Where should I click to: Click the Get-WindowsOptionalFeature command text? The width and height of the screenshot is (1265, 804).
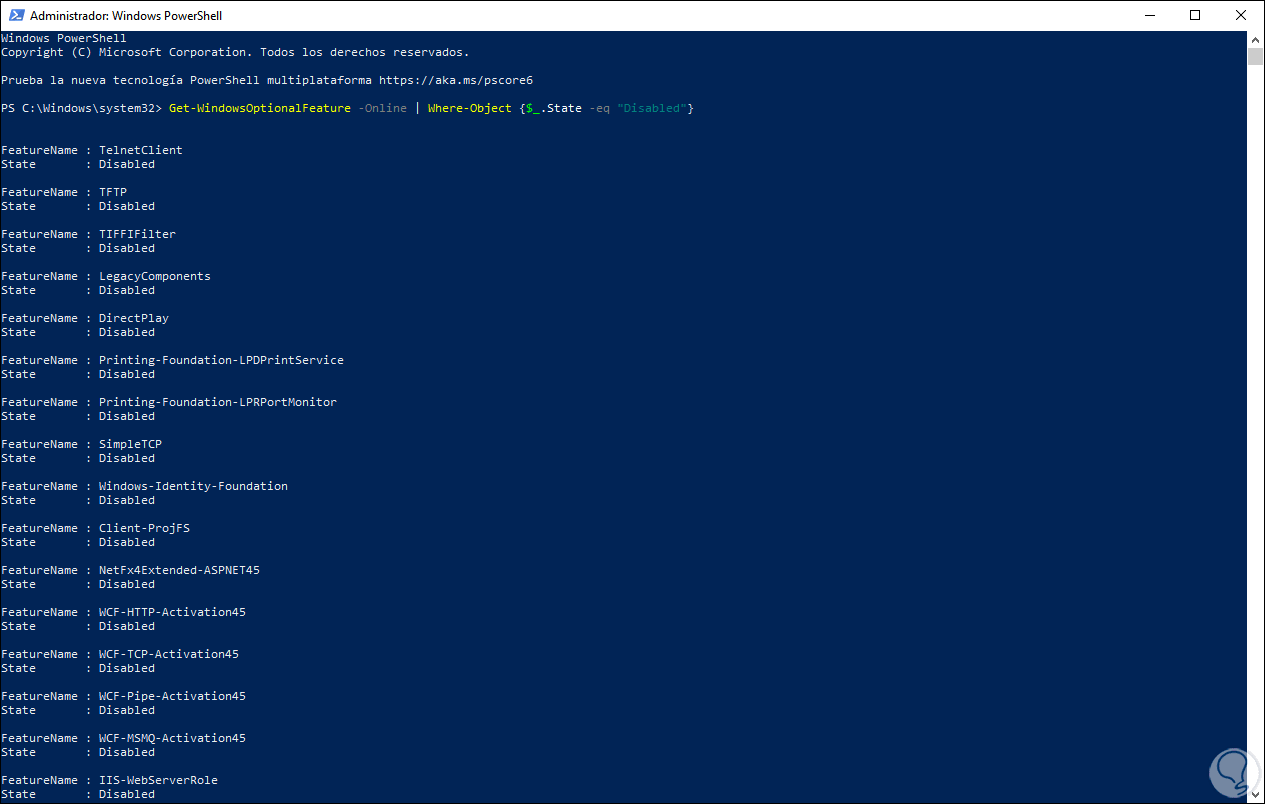click(x=260, y=108)
